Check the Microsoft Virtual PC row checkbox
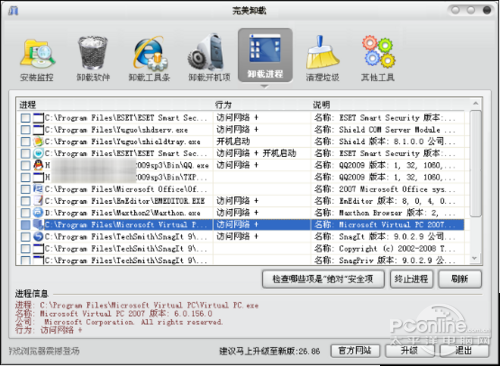 click(x=25, y=225)
